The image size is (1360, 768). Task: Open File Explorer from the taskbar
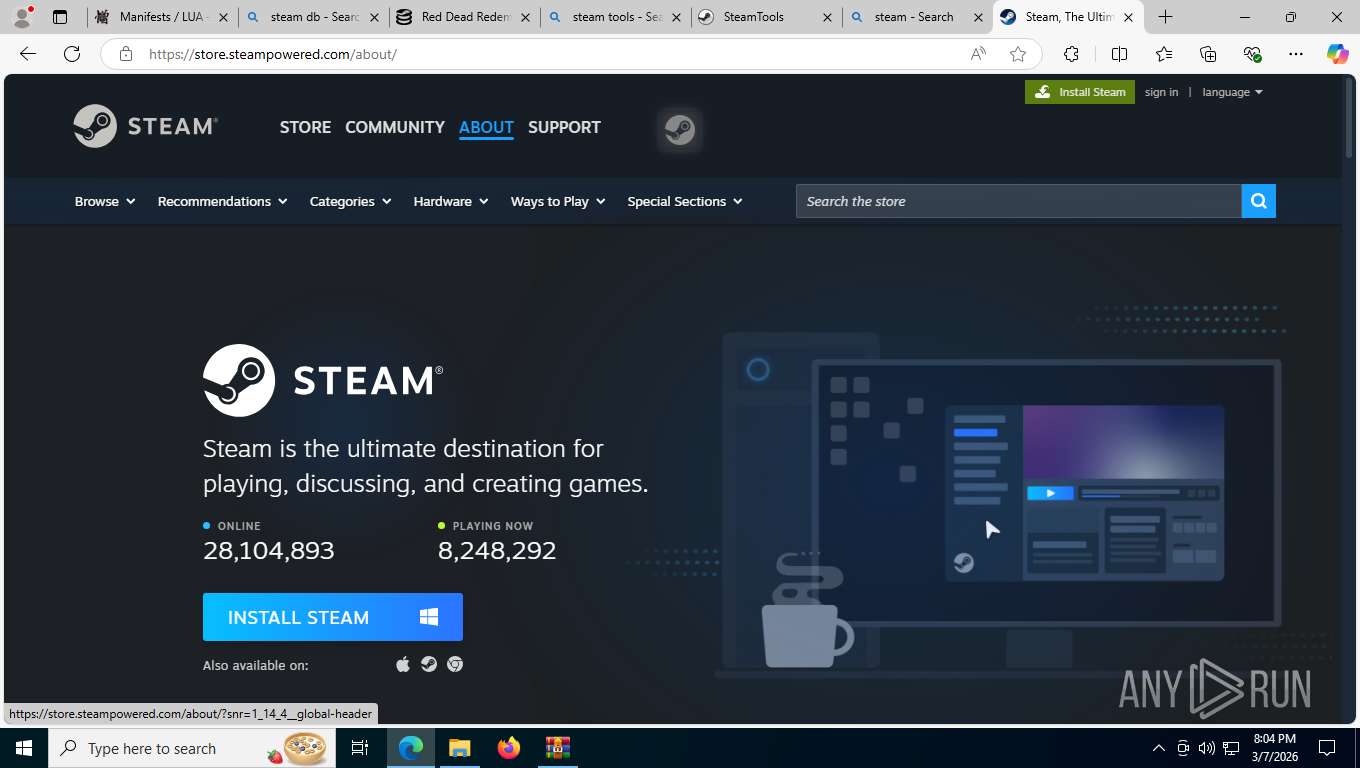459,748
